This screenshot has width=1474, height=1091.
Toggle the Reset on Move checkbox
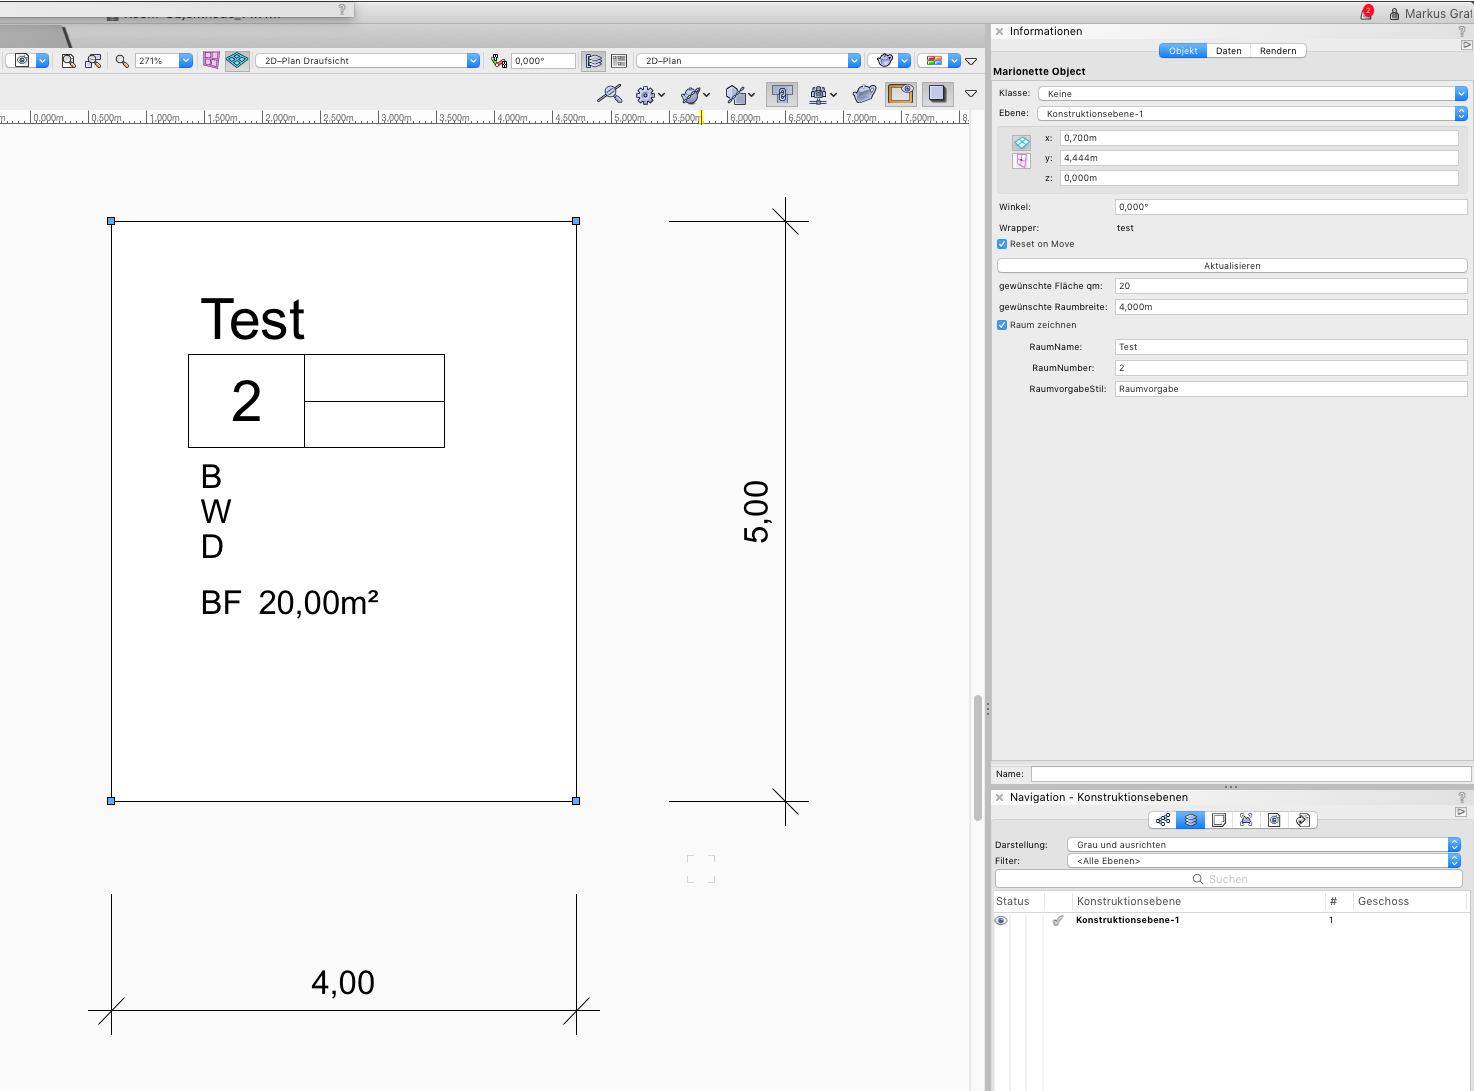1002,244
